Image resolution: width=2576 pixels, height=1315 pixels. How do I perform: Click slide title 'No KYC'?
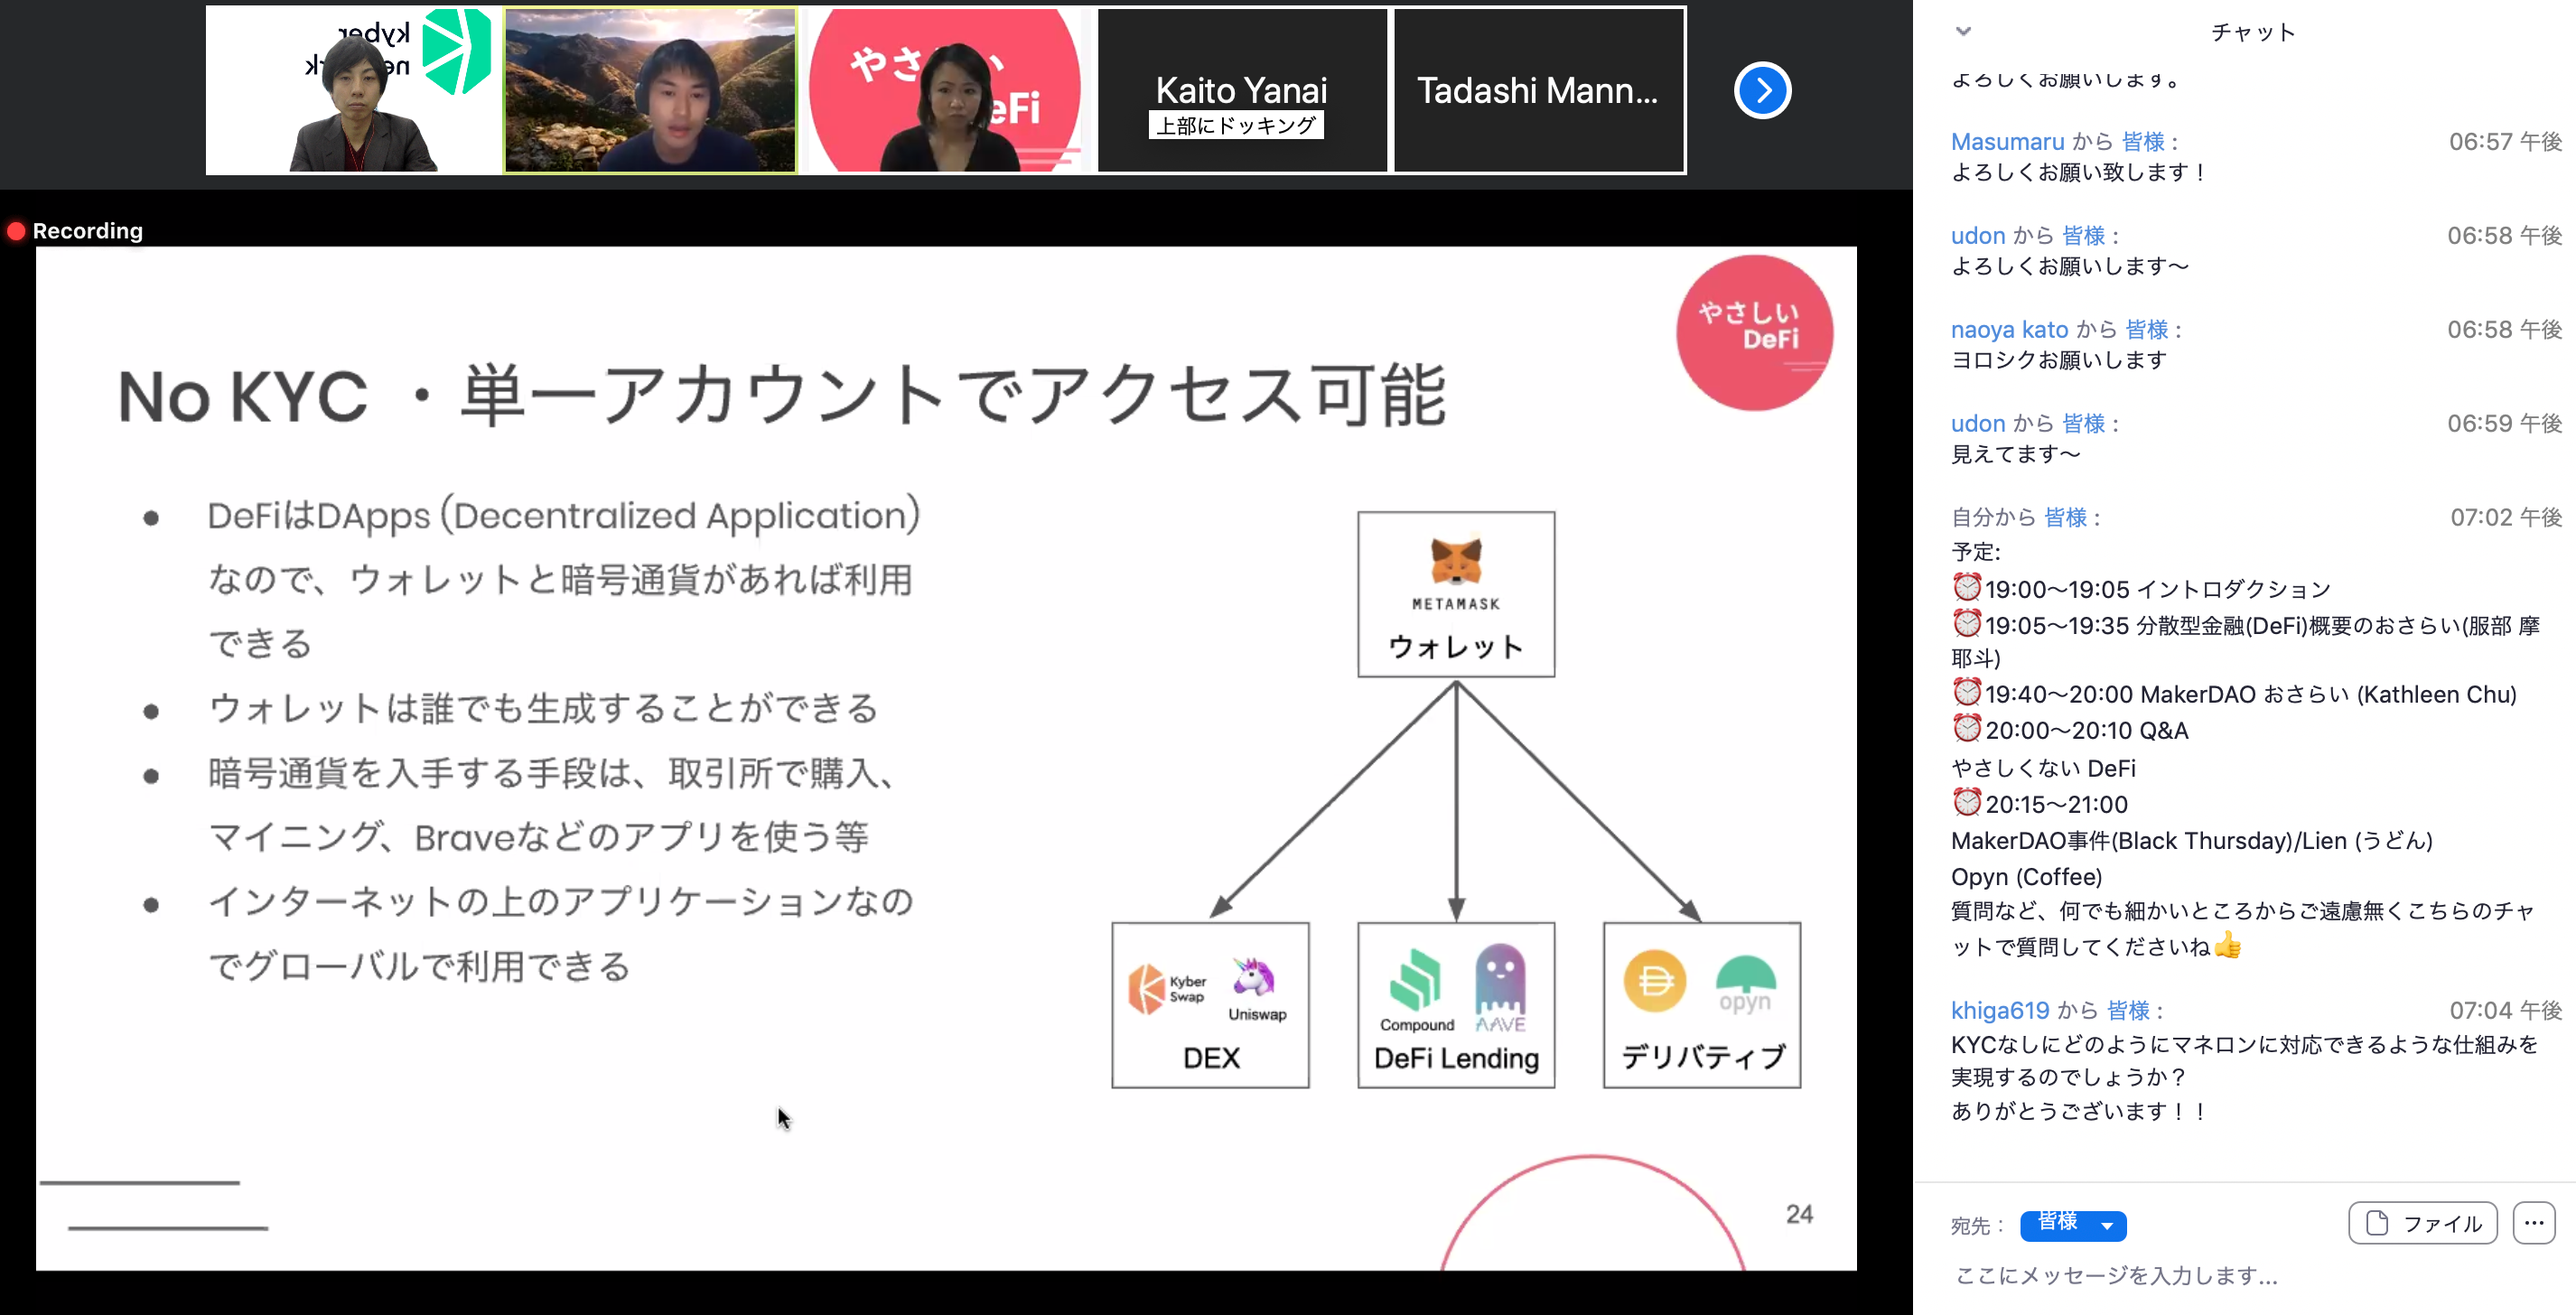[243, 397]
